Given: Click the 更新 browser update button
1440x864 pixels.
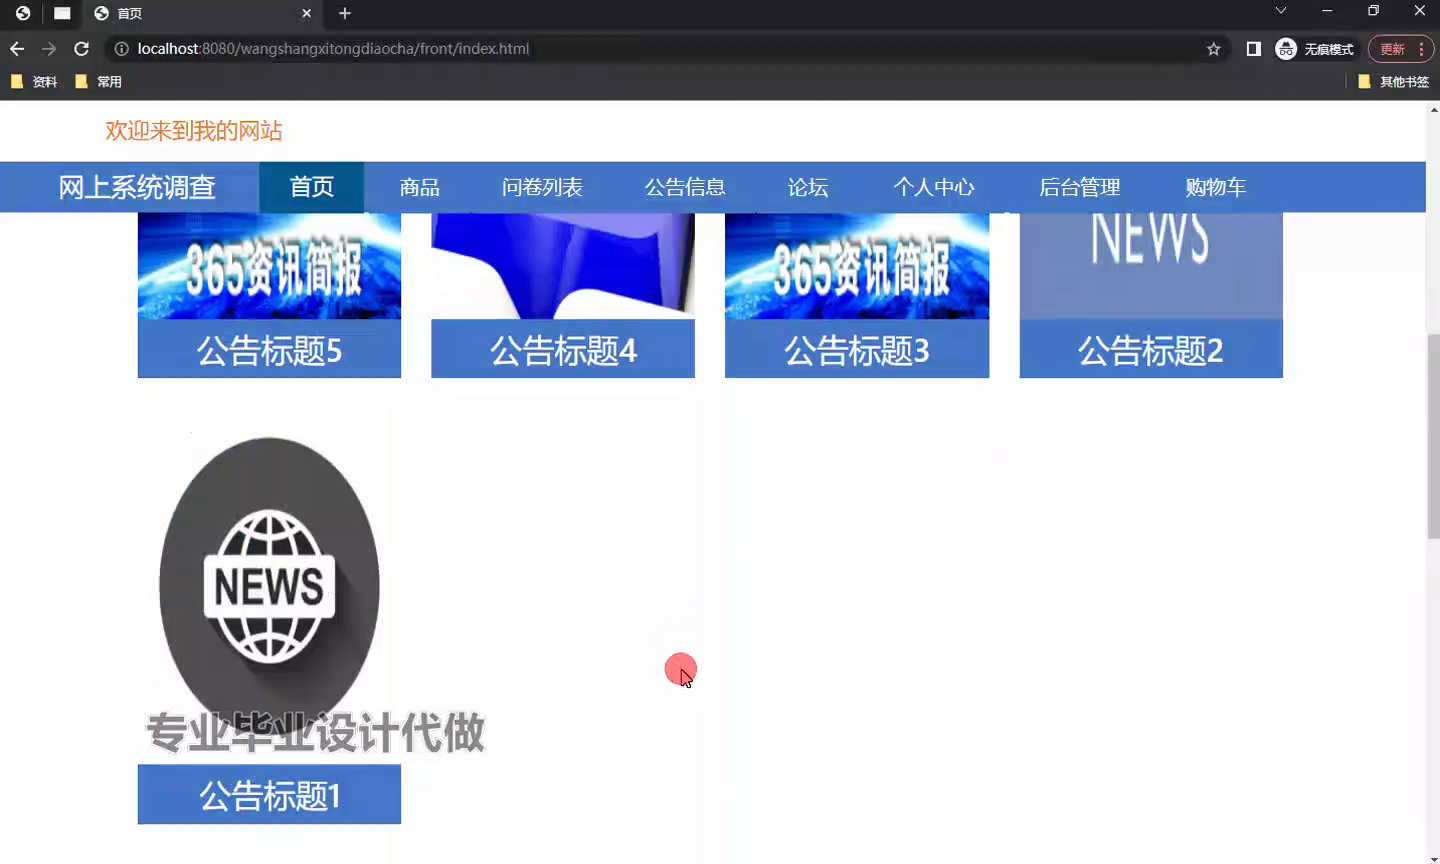Looking at the screenshot, I should pos(1400,49).
